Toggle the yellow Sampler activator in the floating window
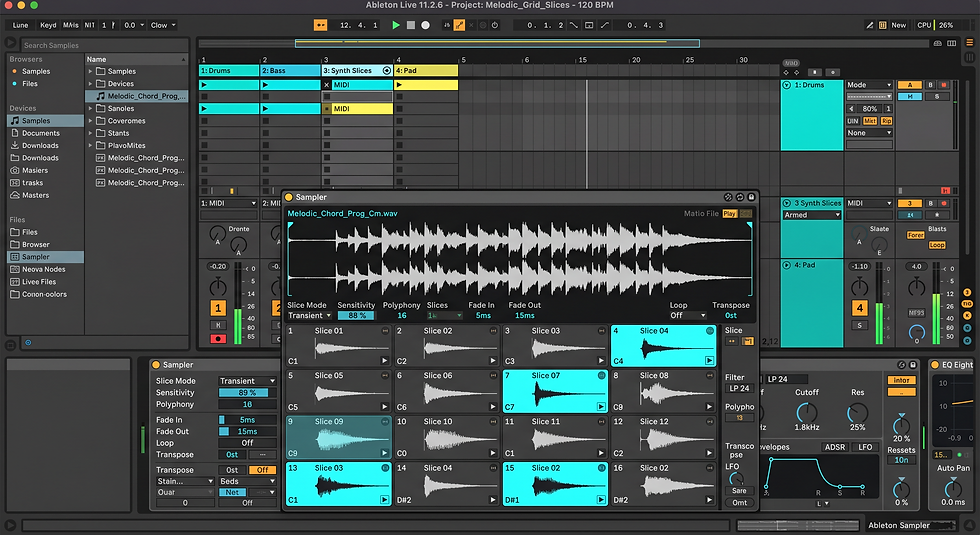This screenshot has width=980, height=535. tap(289, 198)
